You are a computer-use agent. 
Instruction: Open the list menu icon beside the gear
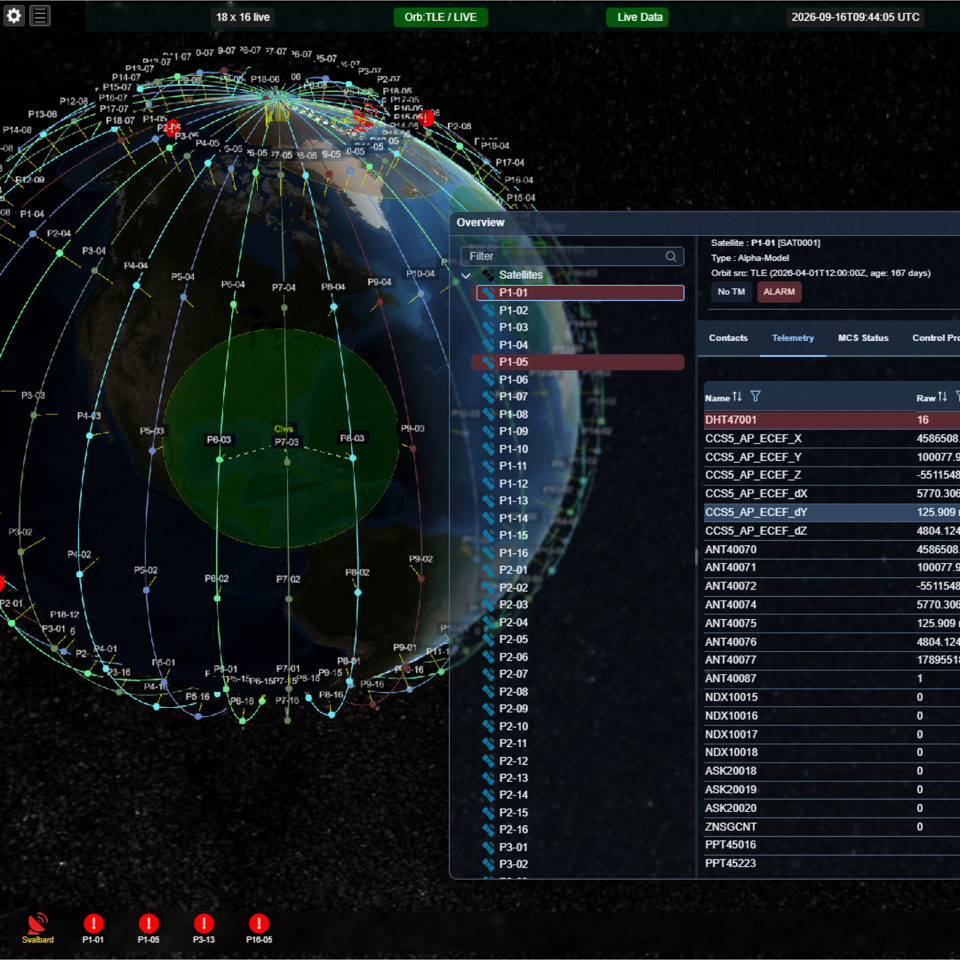pyautogui.click(x=40, y=15)
